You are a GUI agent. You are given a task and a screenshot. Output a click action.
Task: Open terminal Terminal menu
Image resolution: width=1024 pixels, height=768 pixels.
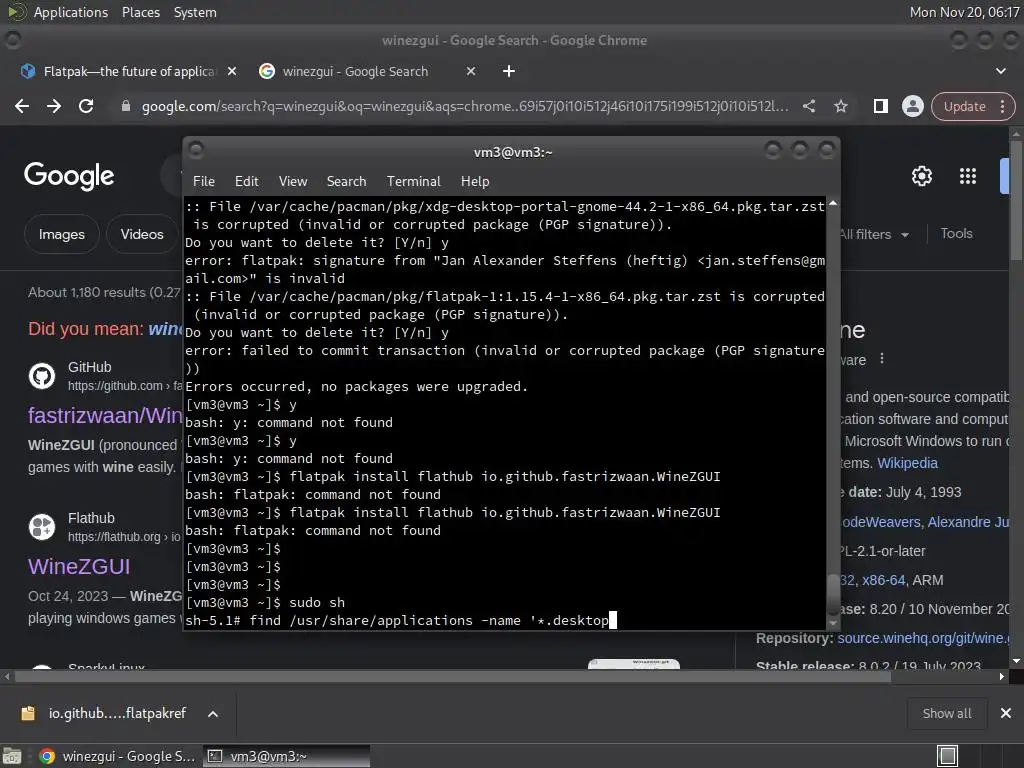point(413,181)
